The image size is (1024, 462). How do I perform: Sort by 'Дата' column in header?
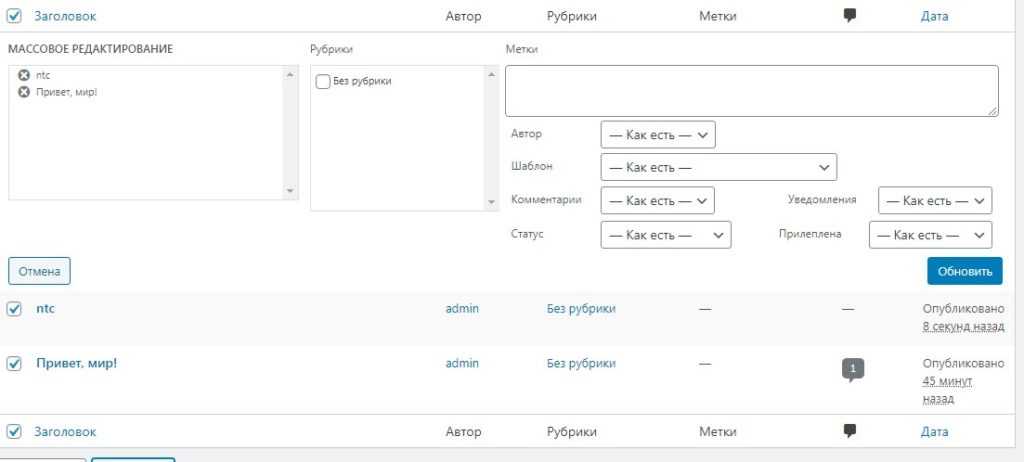click(934, 16)
